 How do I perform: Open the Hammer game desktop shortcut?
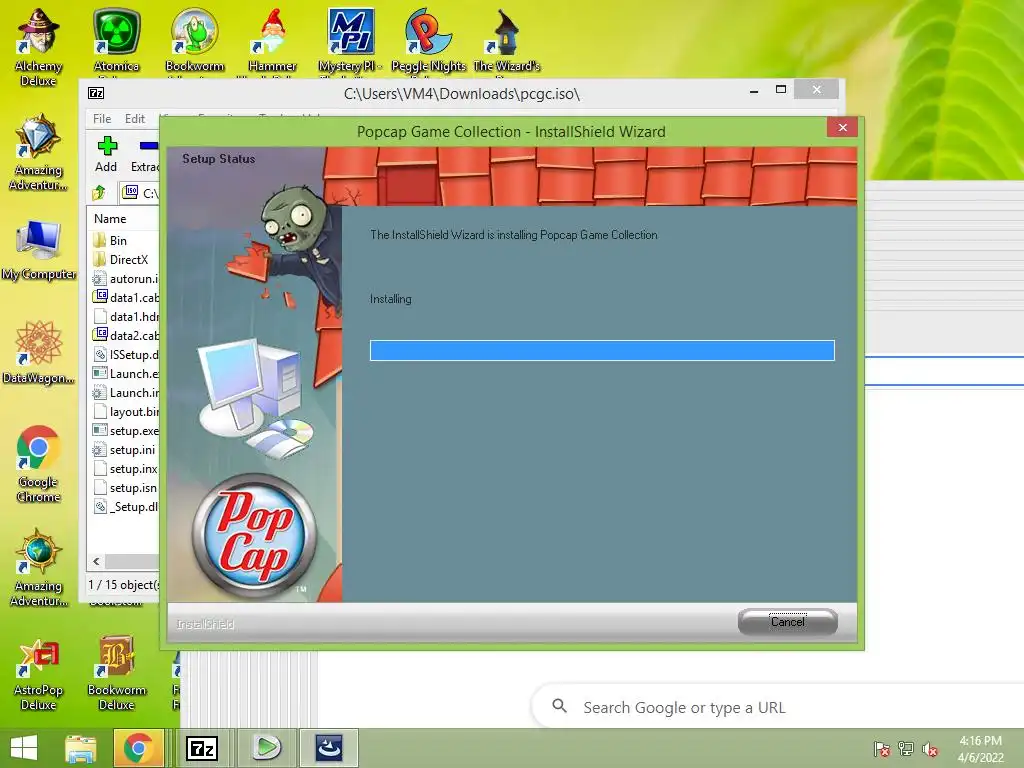(272, 40)
